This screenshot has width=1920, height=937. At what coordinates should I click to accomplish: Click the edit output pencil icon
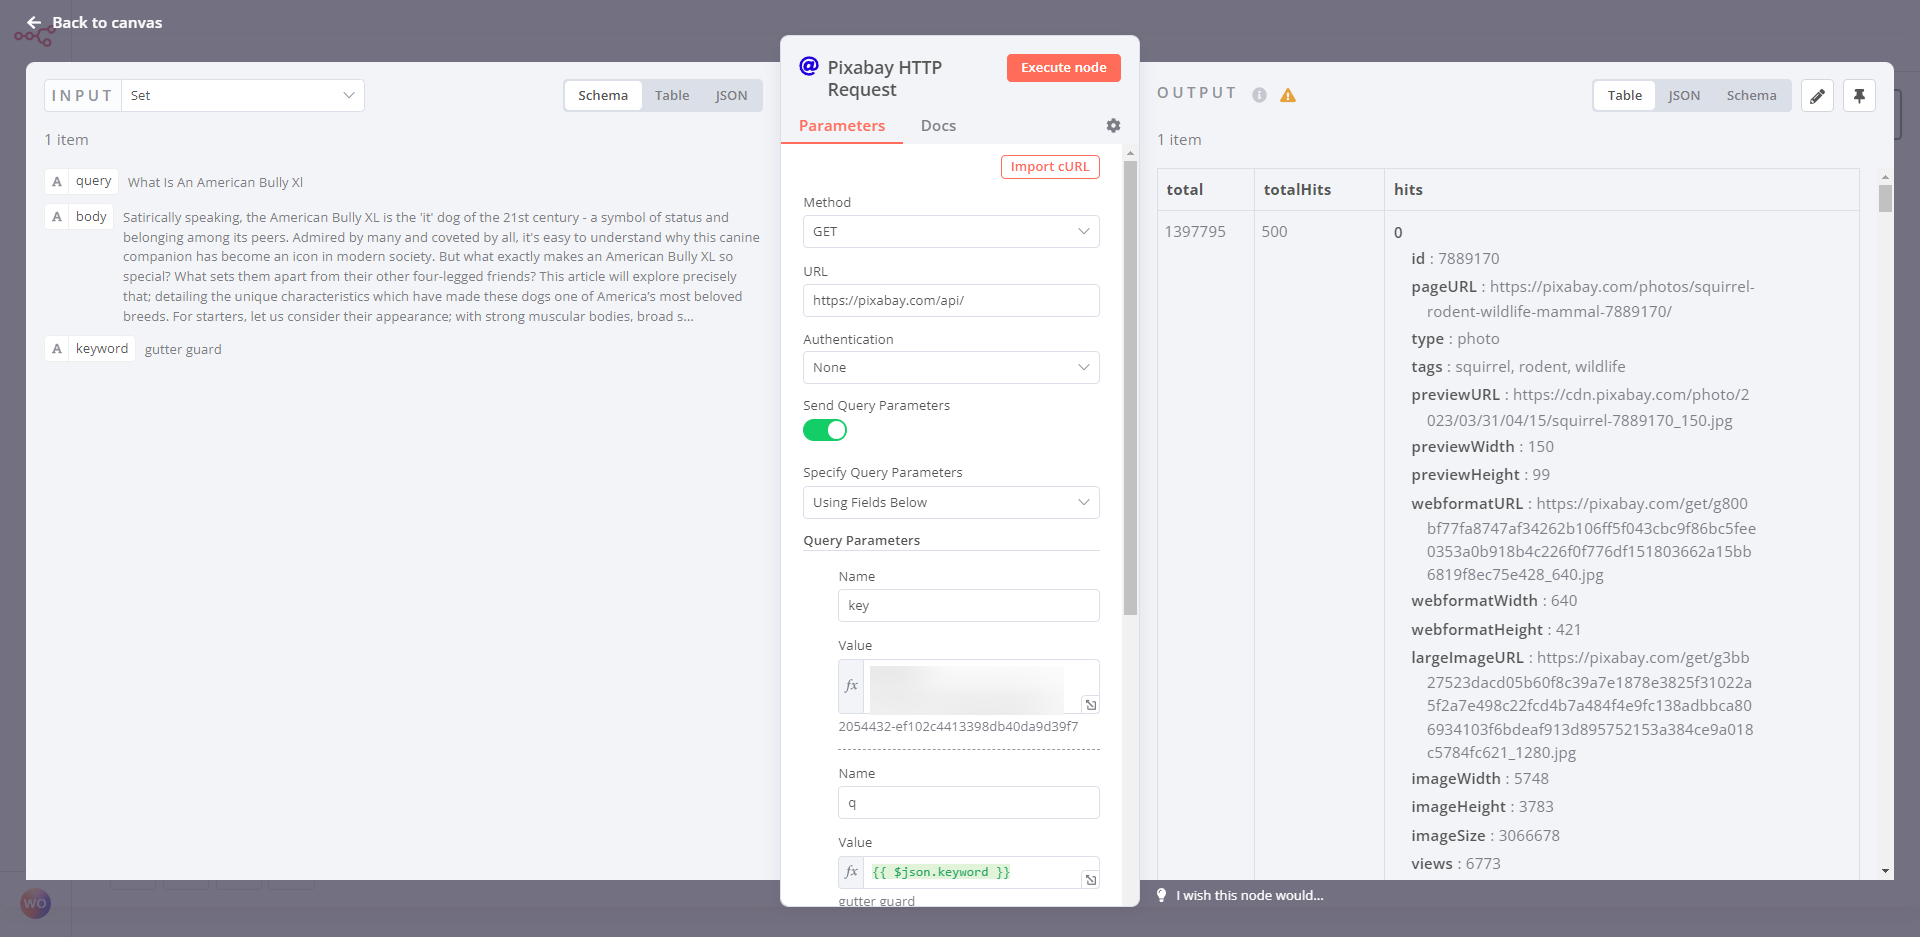coord(1817,95)
